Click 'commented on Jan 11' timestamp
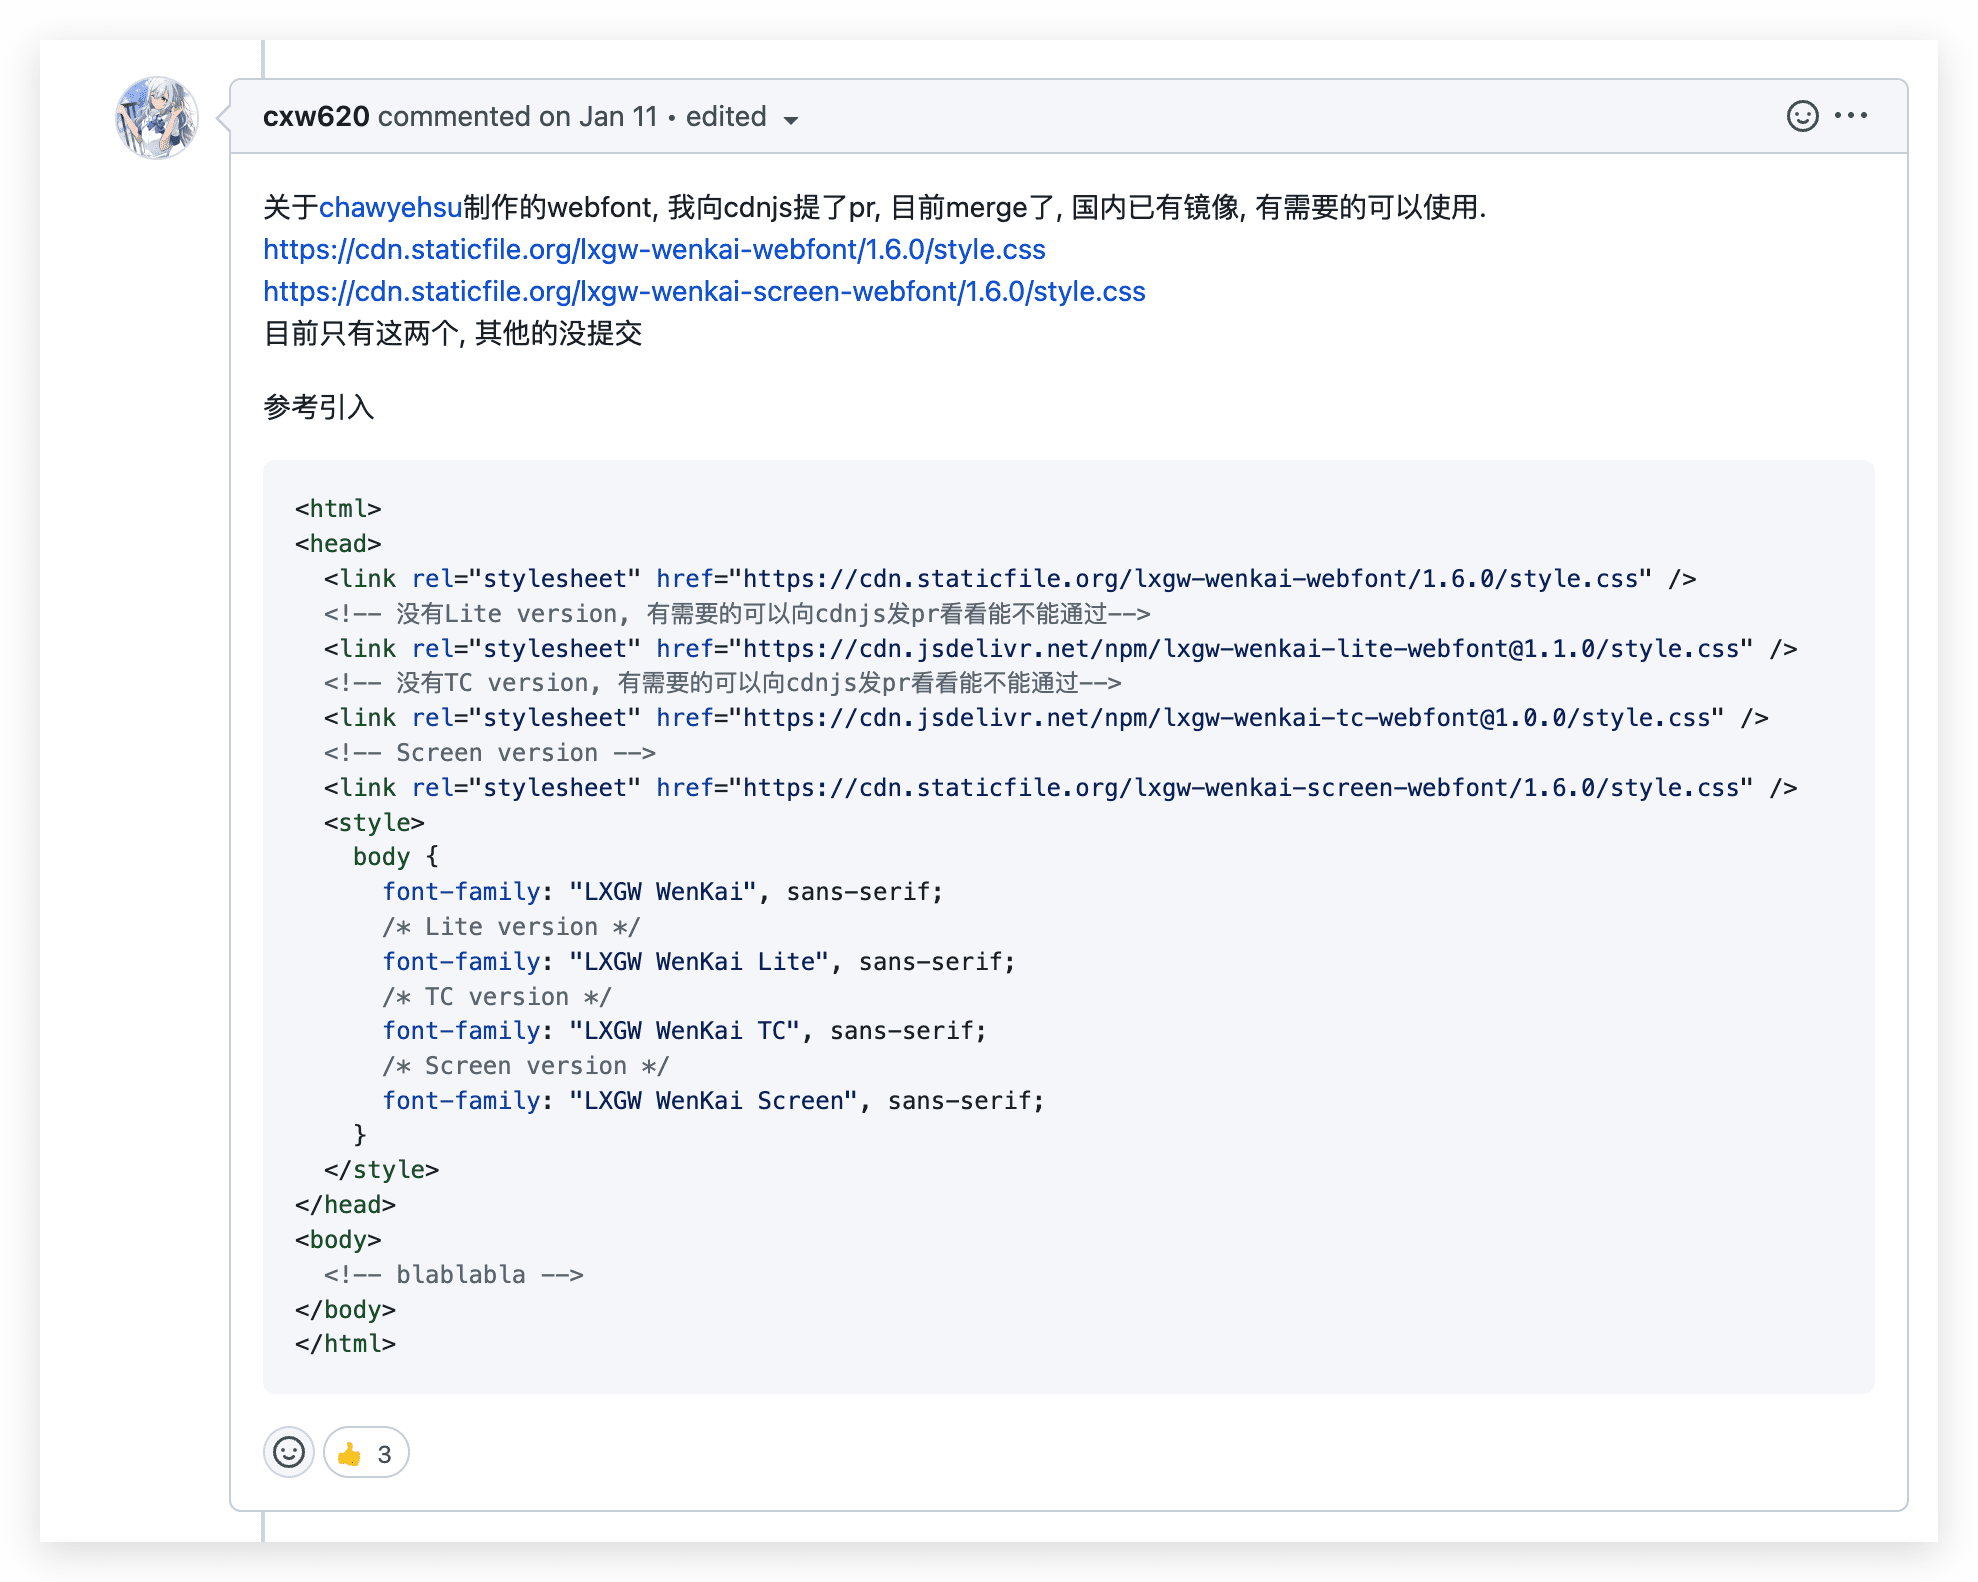Viewport: 1978px width, 1582px height. click(518, 117)
